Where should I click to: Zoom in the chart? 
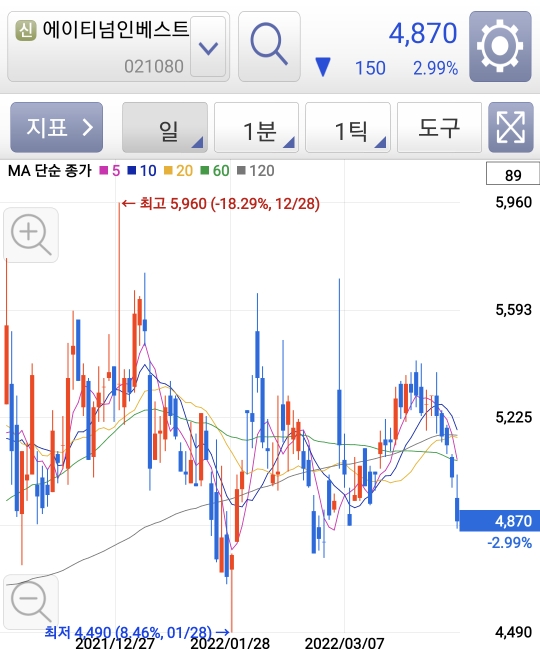tap(31, 235)
